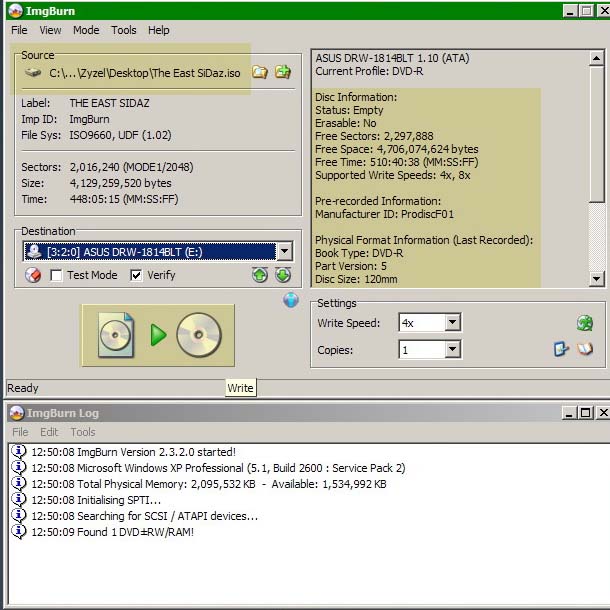Click the 'Ready' status bar text

pos(23,388)
